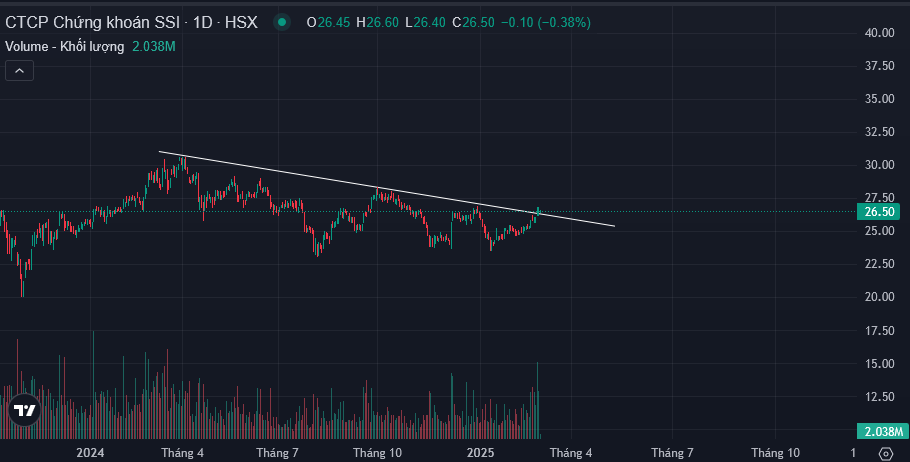Viewport: 910px width, 462px height.
Task: Click the Tháng 7 label right of 2025
Action: tap(672, 453)
